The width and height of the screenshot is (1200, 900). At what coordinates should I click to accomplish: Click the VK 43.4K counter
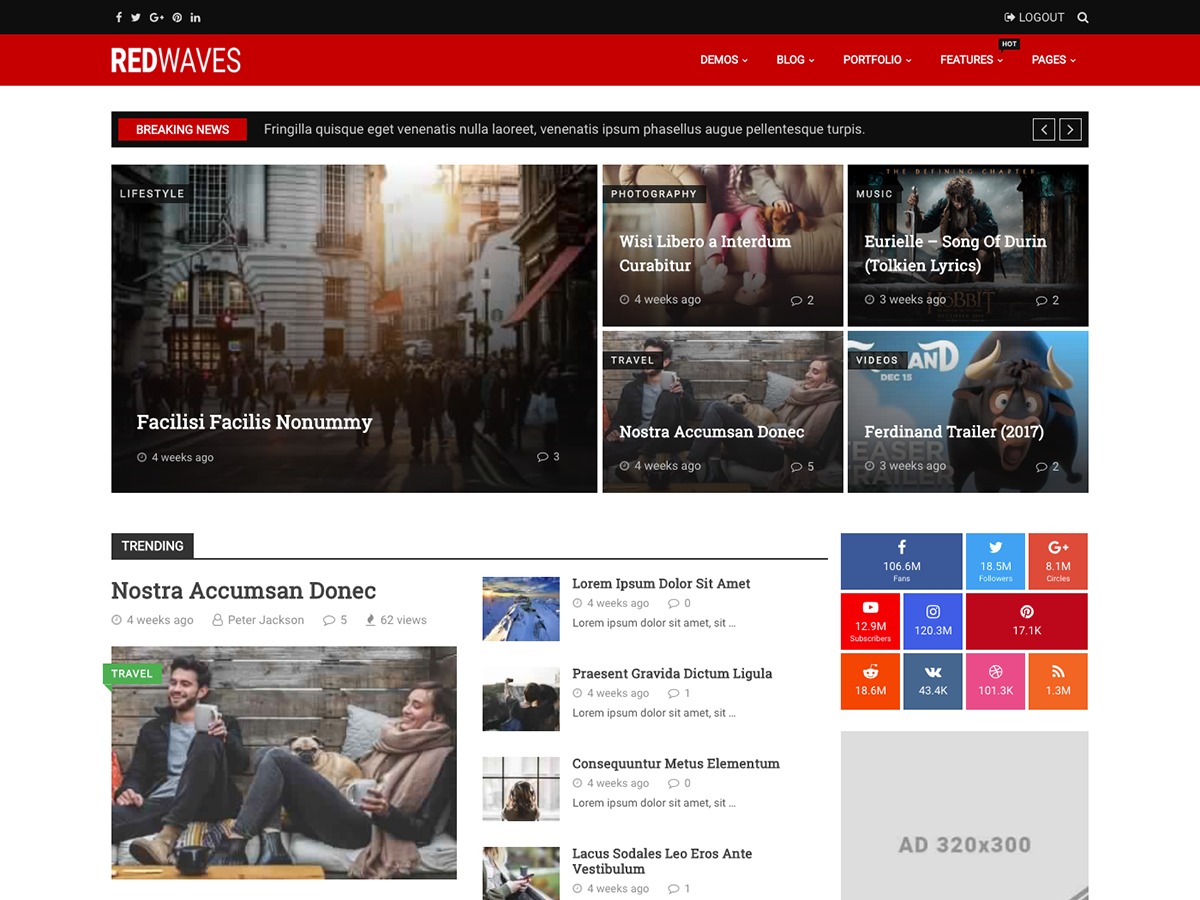[933, 681]
